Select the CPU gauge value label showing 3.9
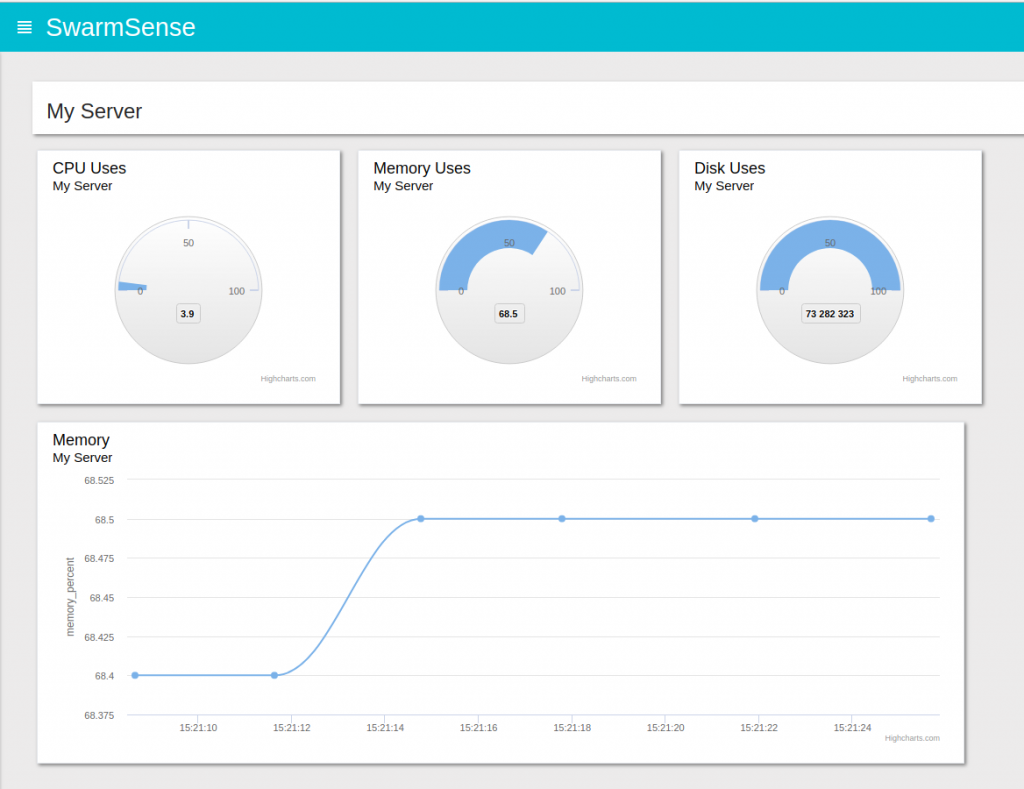 coord(188,313)
